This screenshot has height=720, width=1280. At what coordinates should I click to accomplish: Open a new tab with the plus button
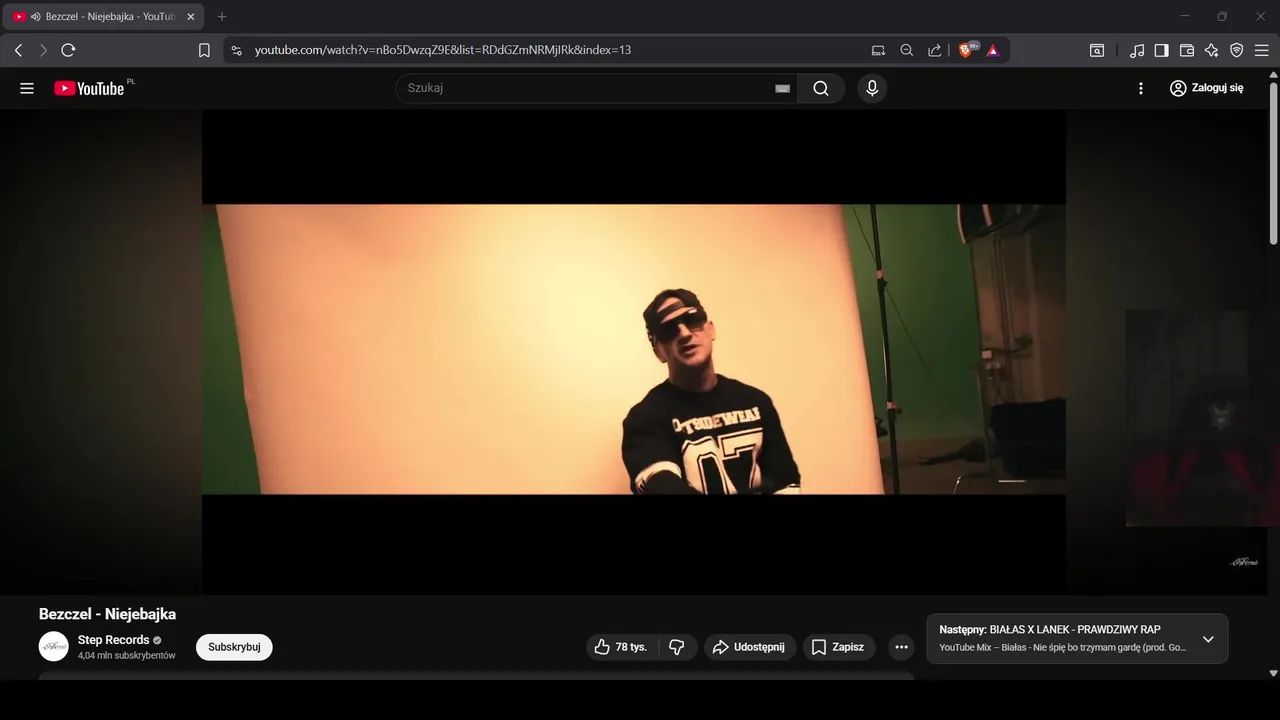(222, 17)
